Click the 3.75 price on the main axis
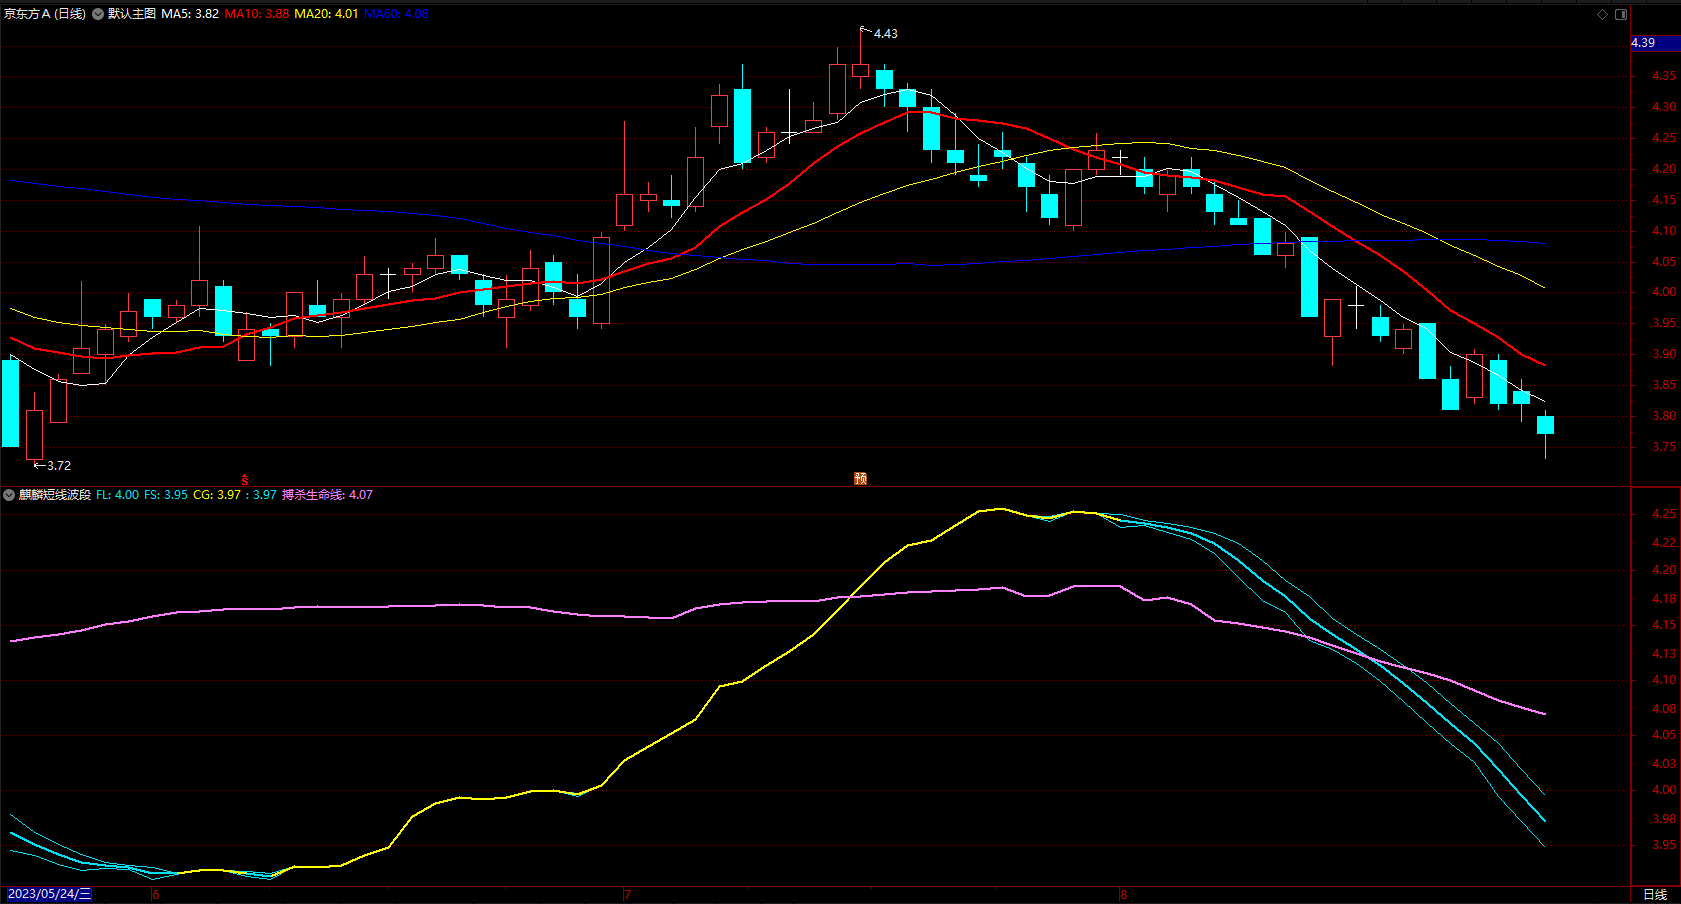The width and height of the screenshot is (1681, 904). point(1664,447)
